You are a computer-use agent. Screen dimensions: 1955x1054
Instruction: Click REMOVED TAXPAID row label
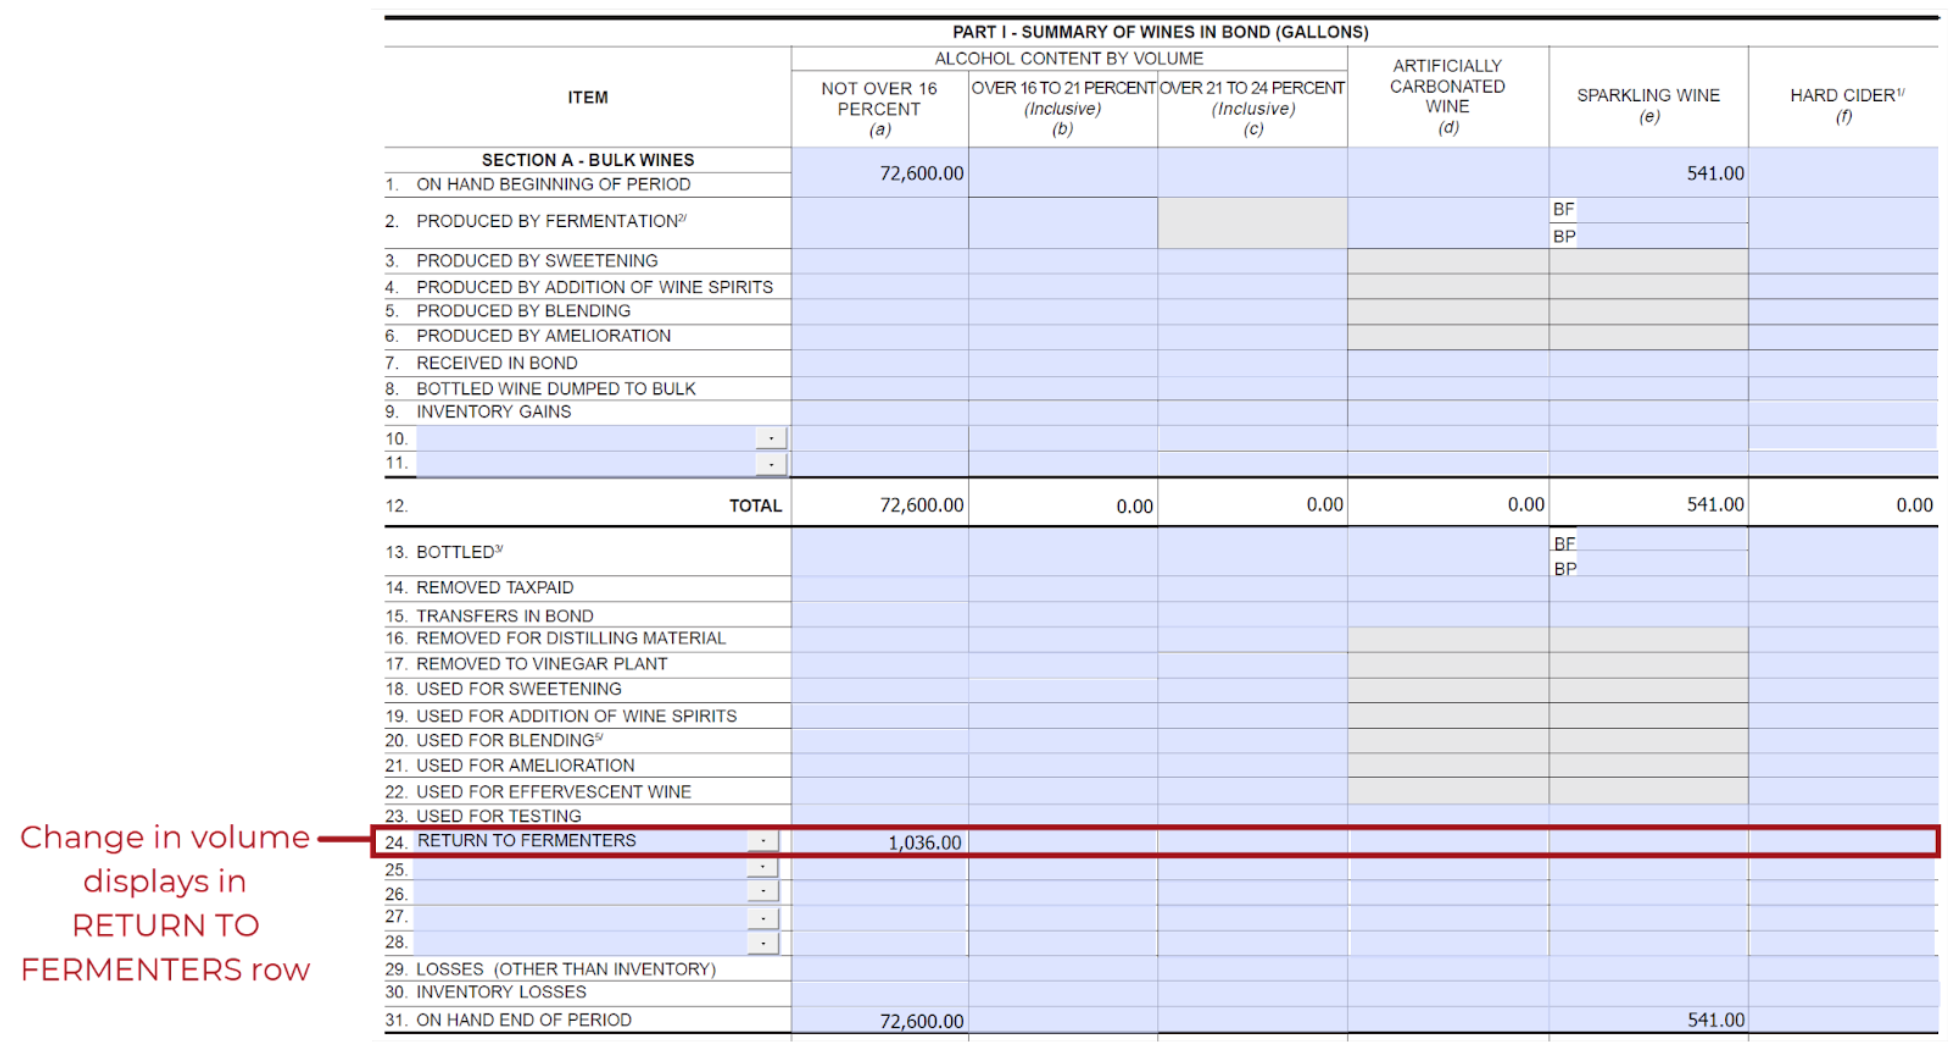495,588
